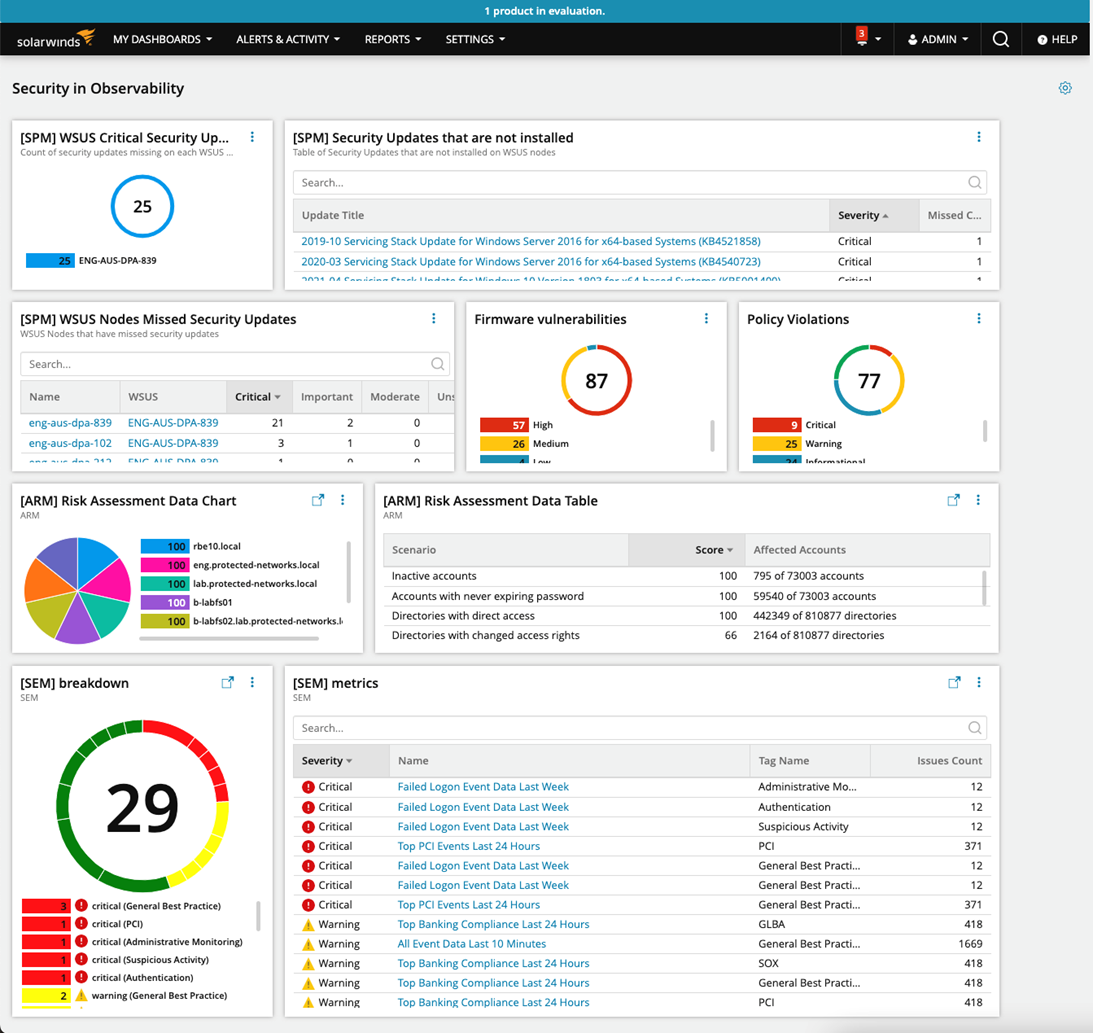Viewport: 1093px width, 1033px height.
Task: Open Risk Assessment Data Table external link icon
Action: [954, 500]
